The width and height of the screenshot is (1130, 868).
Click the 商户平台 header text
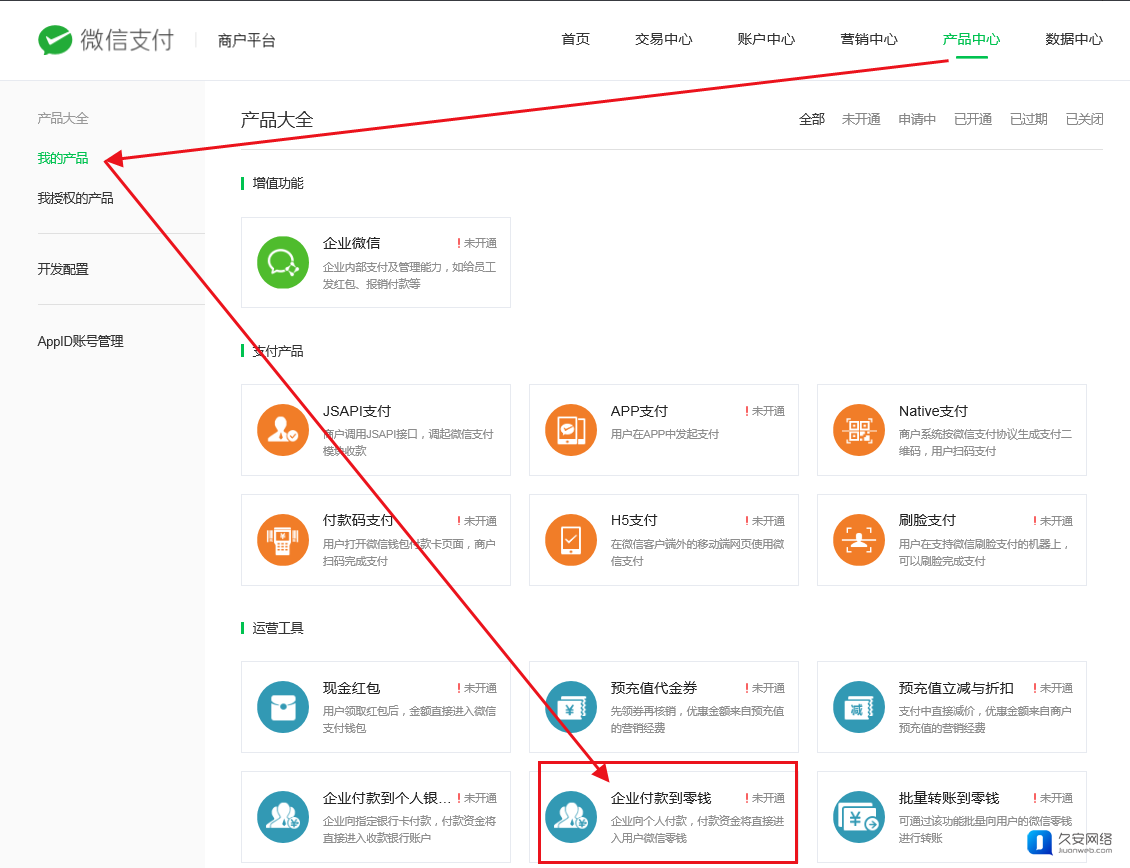coord(246,40)
